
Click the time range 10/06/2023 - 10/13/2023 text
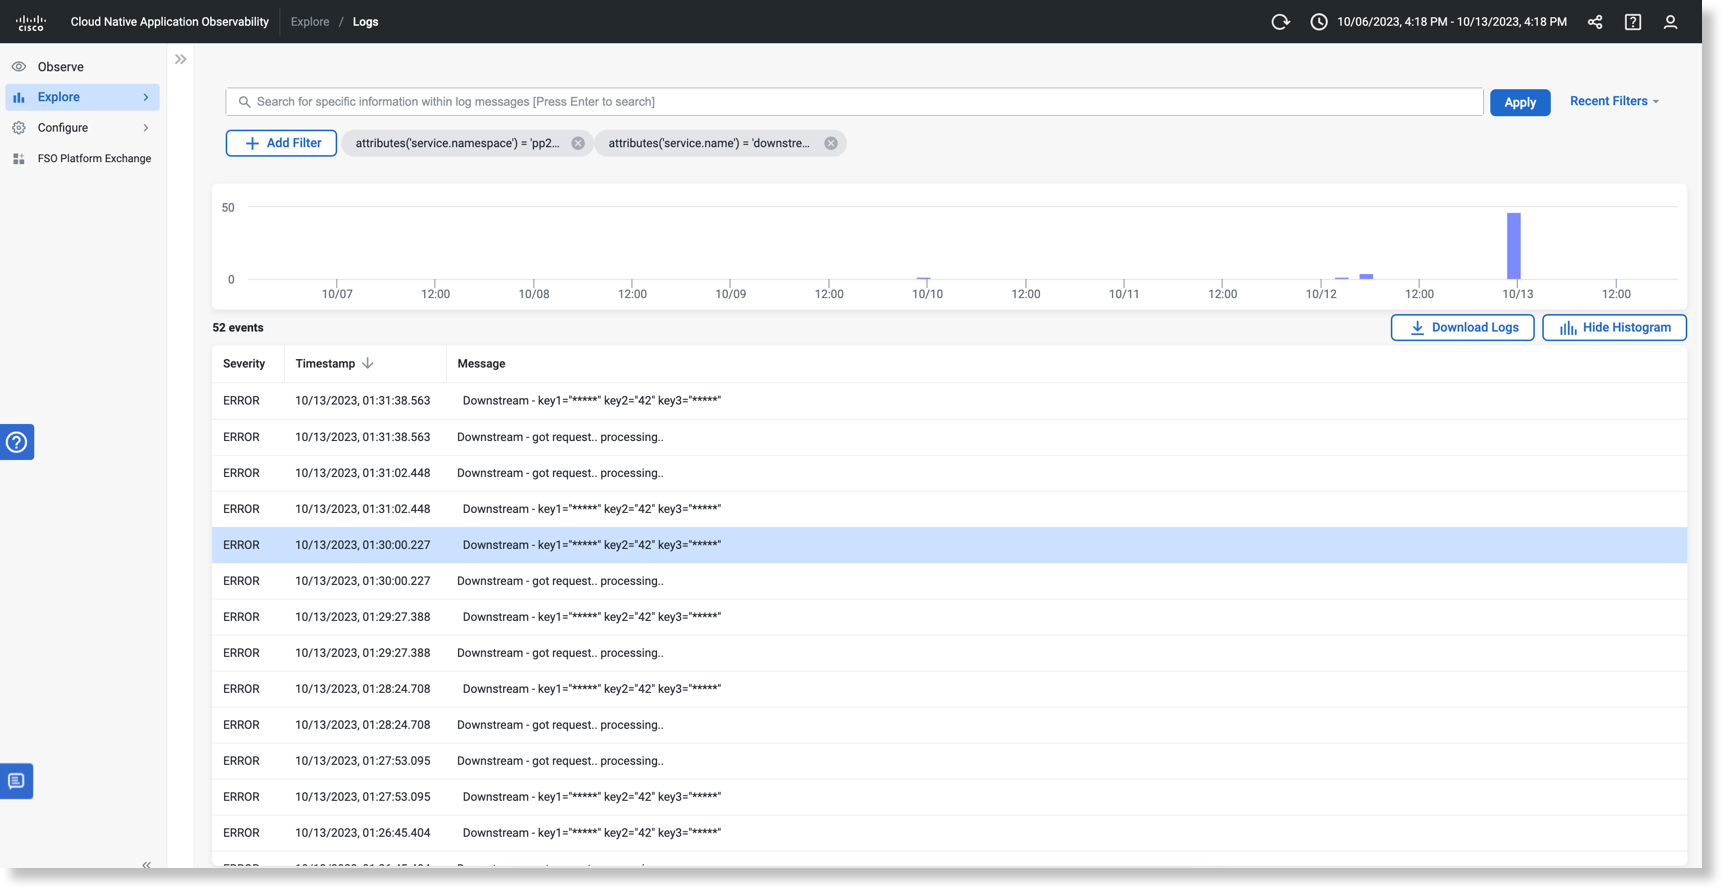click(x=1452, y=22)
